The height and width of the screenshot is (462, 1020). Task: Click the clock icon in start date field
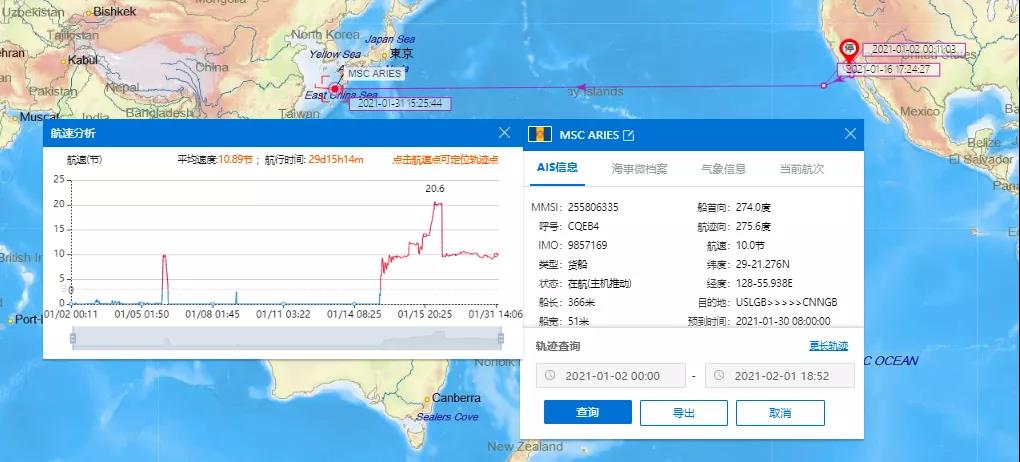pyautogui.click(x=551, y=376)
